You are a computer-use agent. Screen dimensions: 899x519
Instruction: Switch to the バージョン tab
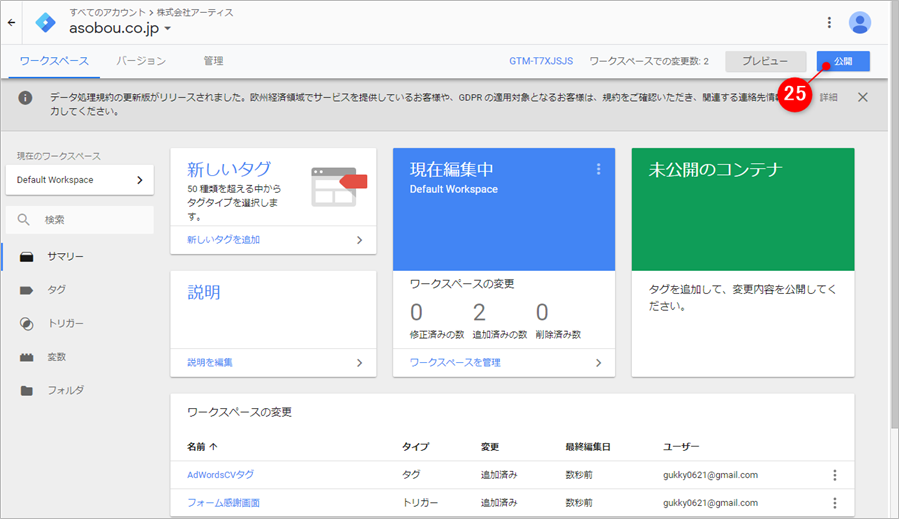point(141,61)
